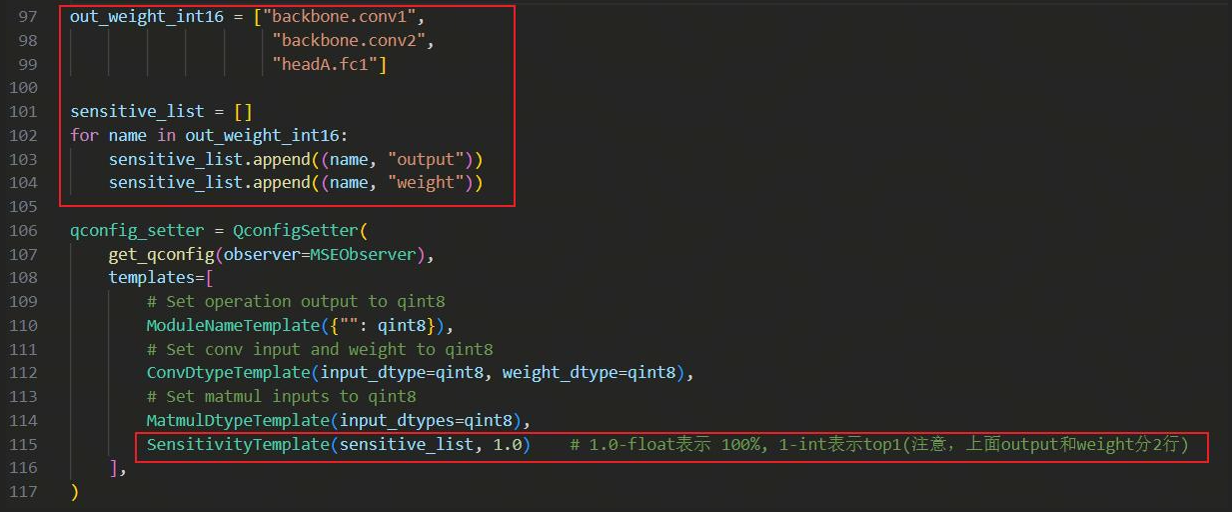Image resolution: width=1232 pixels, height=512 pixels.
Task: Click the "for" keyword on line 102
Action: tap(83, 135)
